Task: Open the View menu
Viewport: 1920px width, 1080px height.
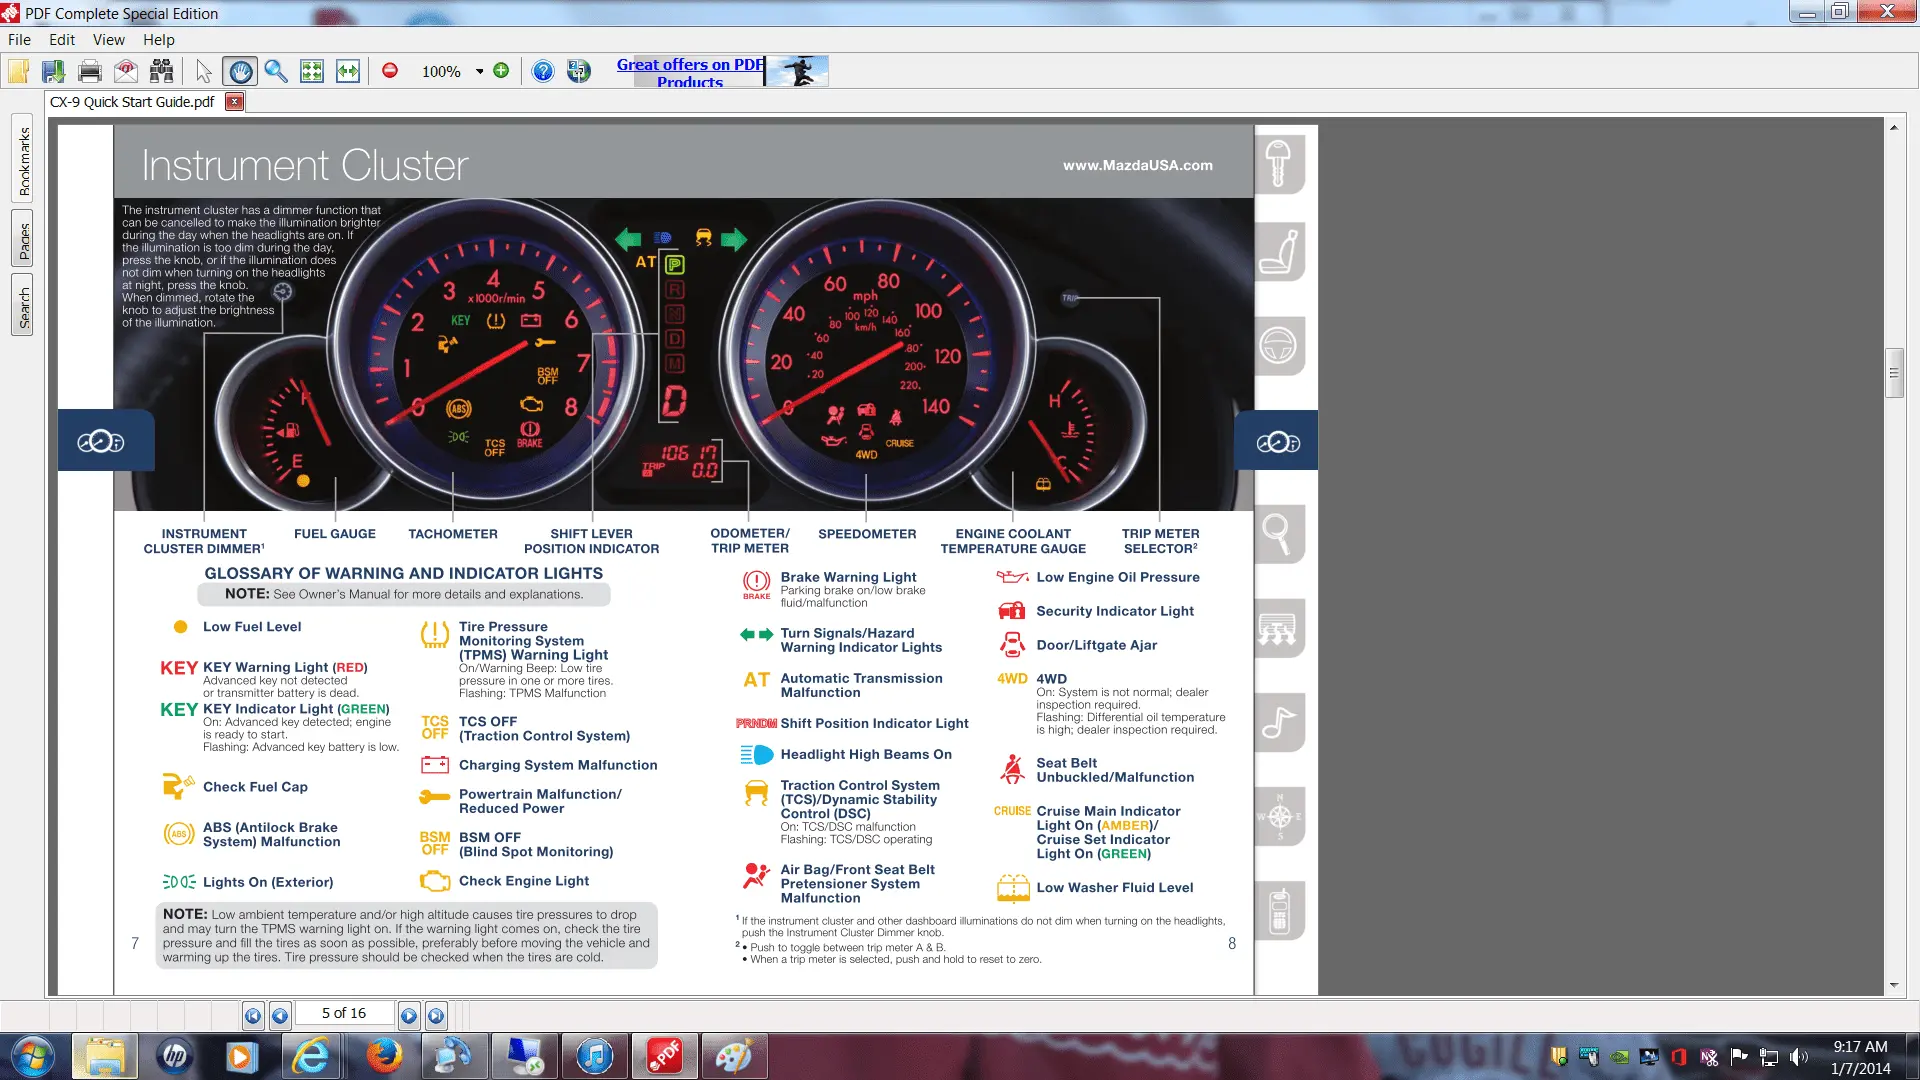Action: (108, 40)
